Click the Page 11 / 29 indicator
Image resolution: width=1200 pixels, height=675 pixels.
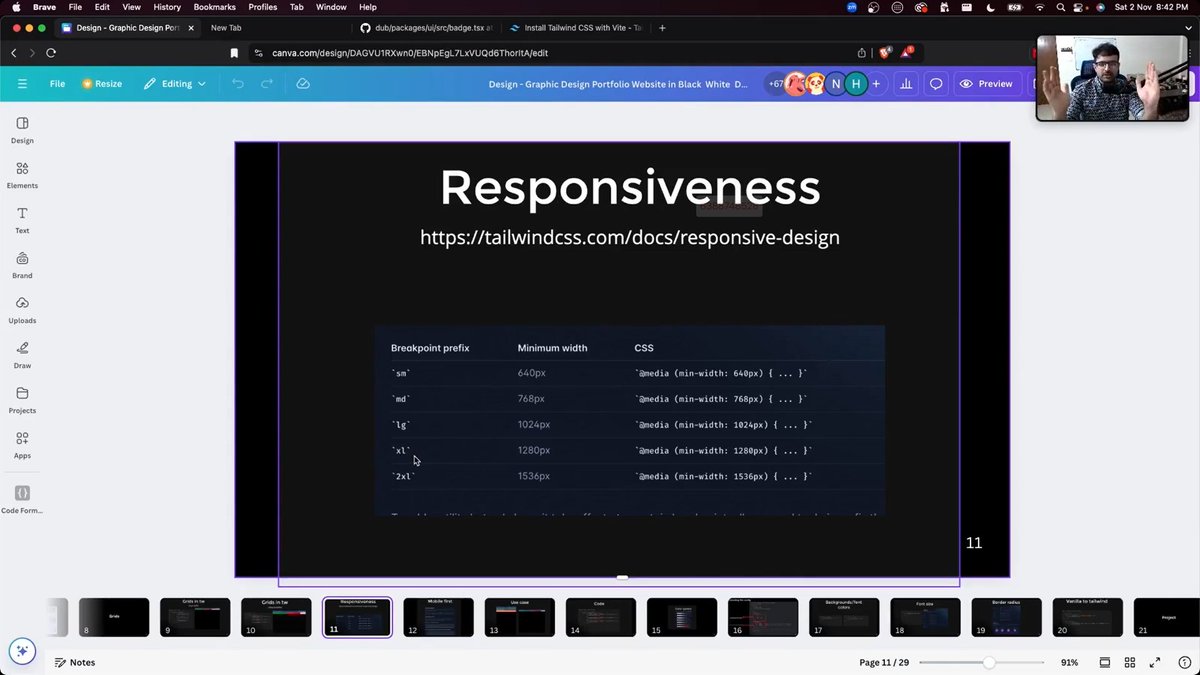pos(884,663)
